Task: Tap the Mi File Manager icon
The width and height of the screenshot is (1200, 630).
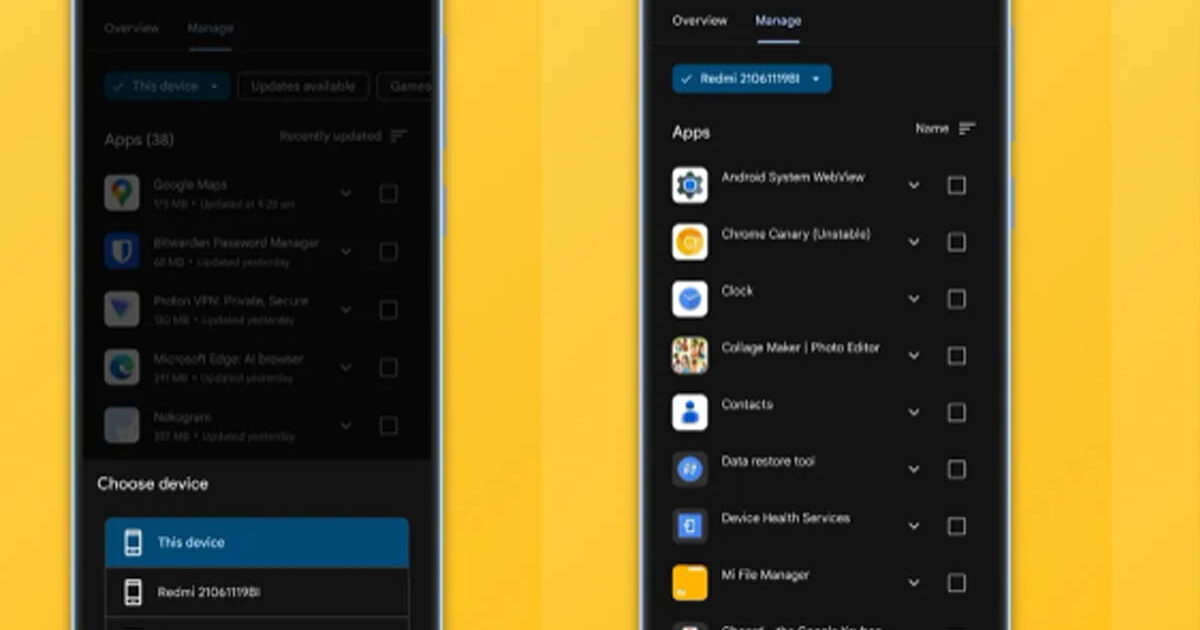Action: pyautogui.click(x=690, y=582)
